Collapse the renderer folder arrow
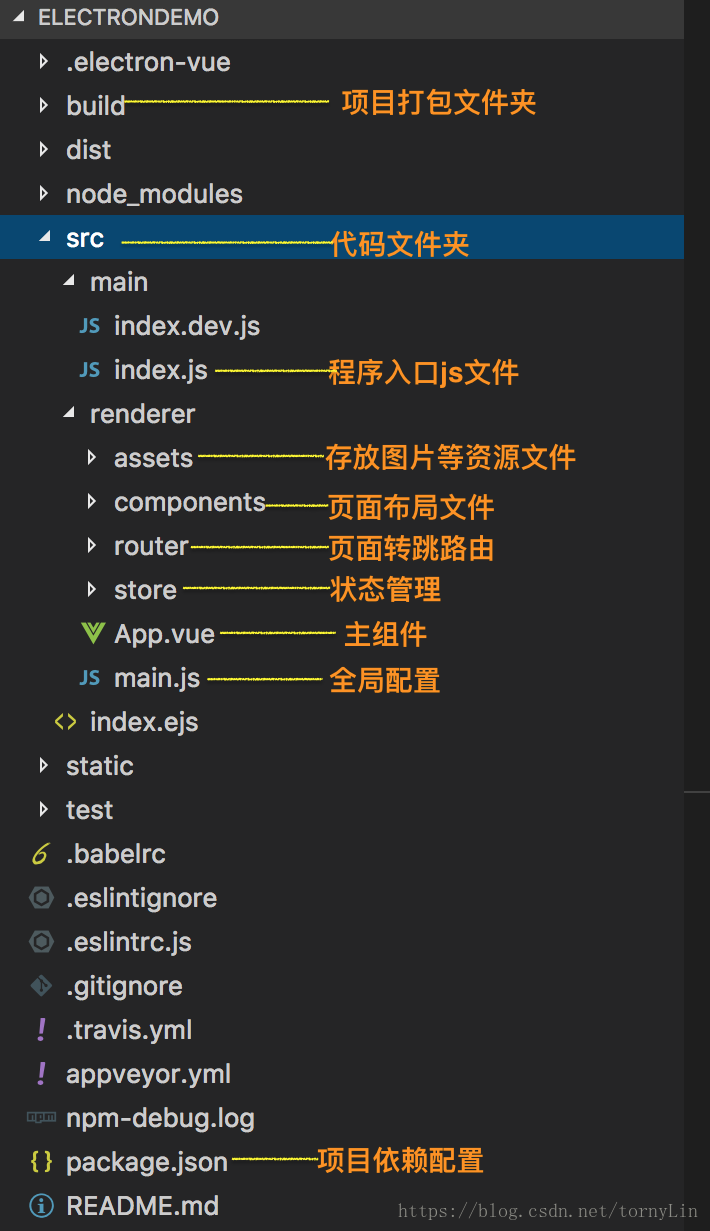The image size is (710, 1231). click(x=68, y=414)
